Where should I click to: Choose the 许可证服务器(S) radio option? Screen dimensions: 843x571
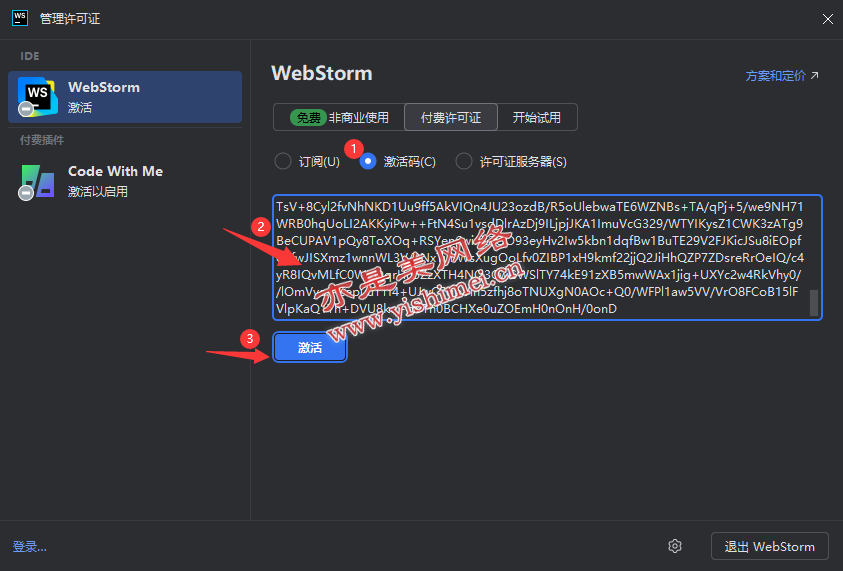(463, 161)
